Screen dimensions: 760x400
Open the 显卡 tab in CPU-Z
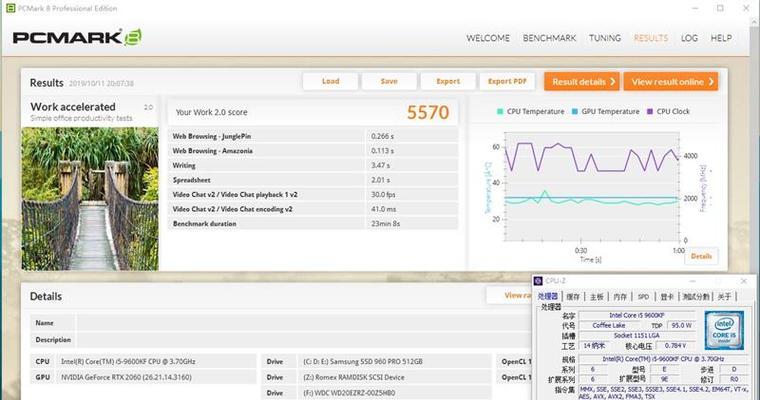tap(667, 296)
